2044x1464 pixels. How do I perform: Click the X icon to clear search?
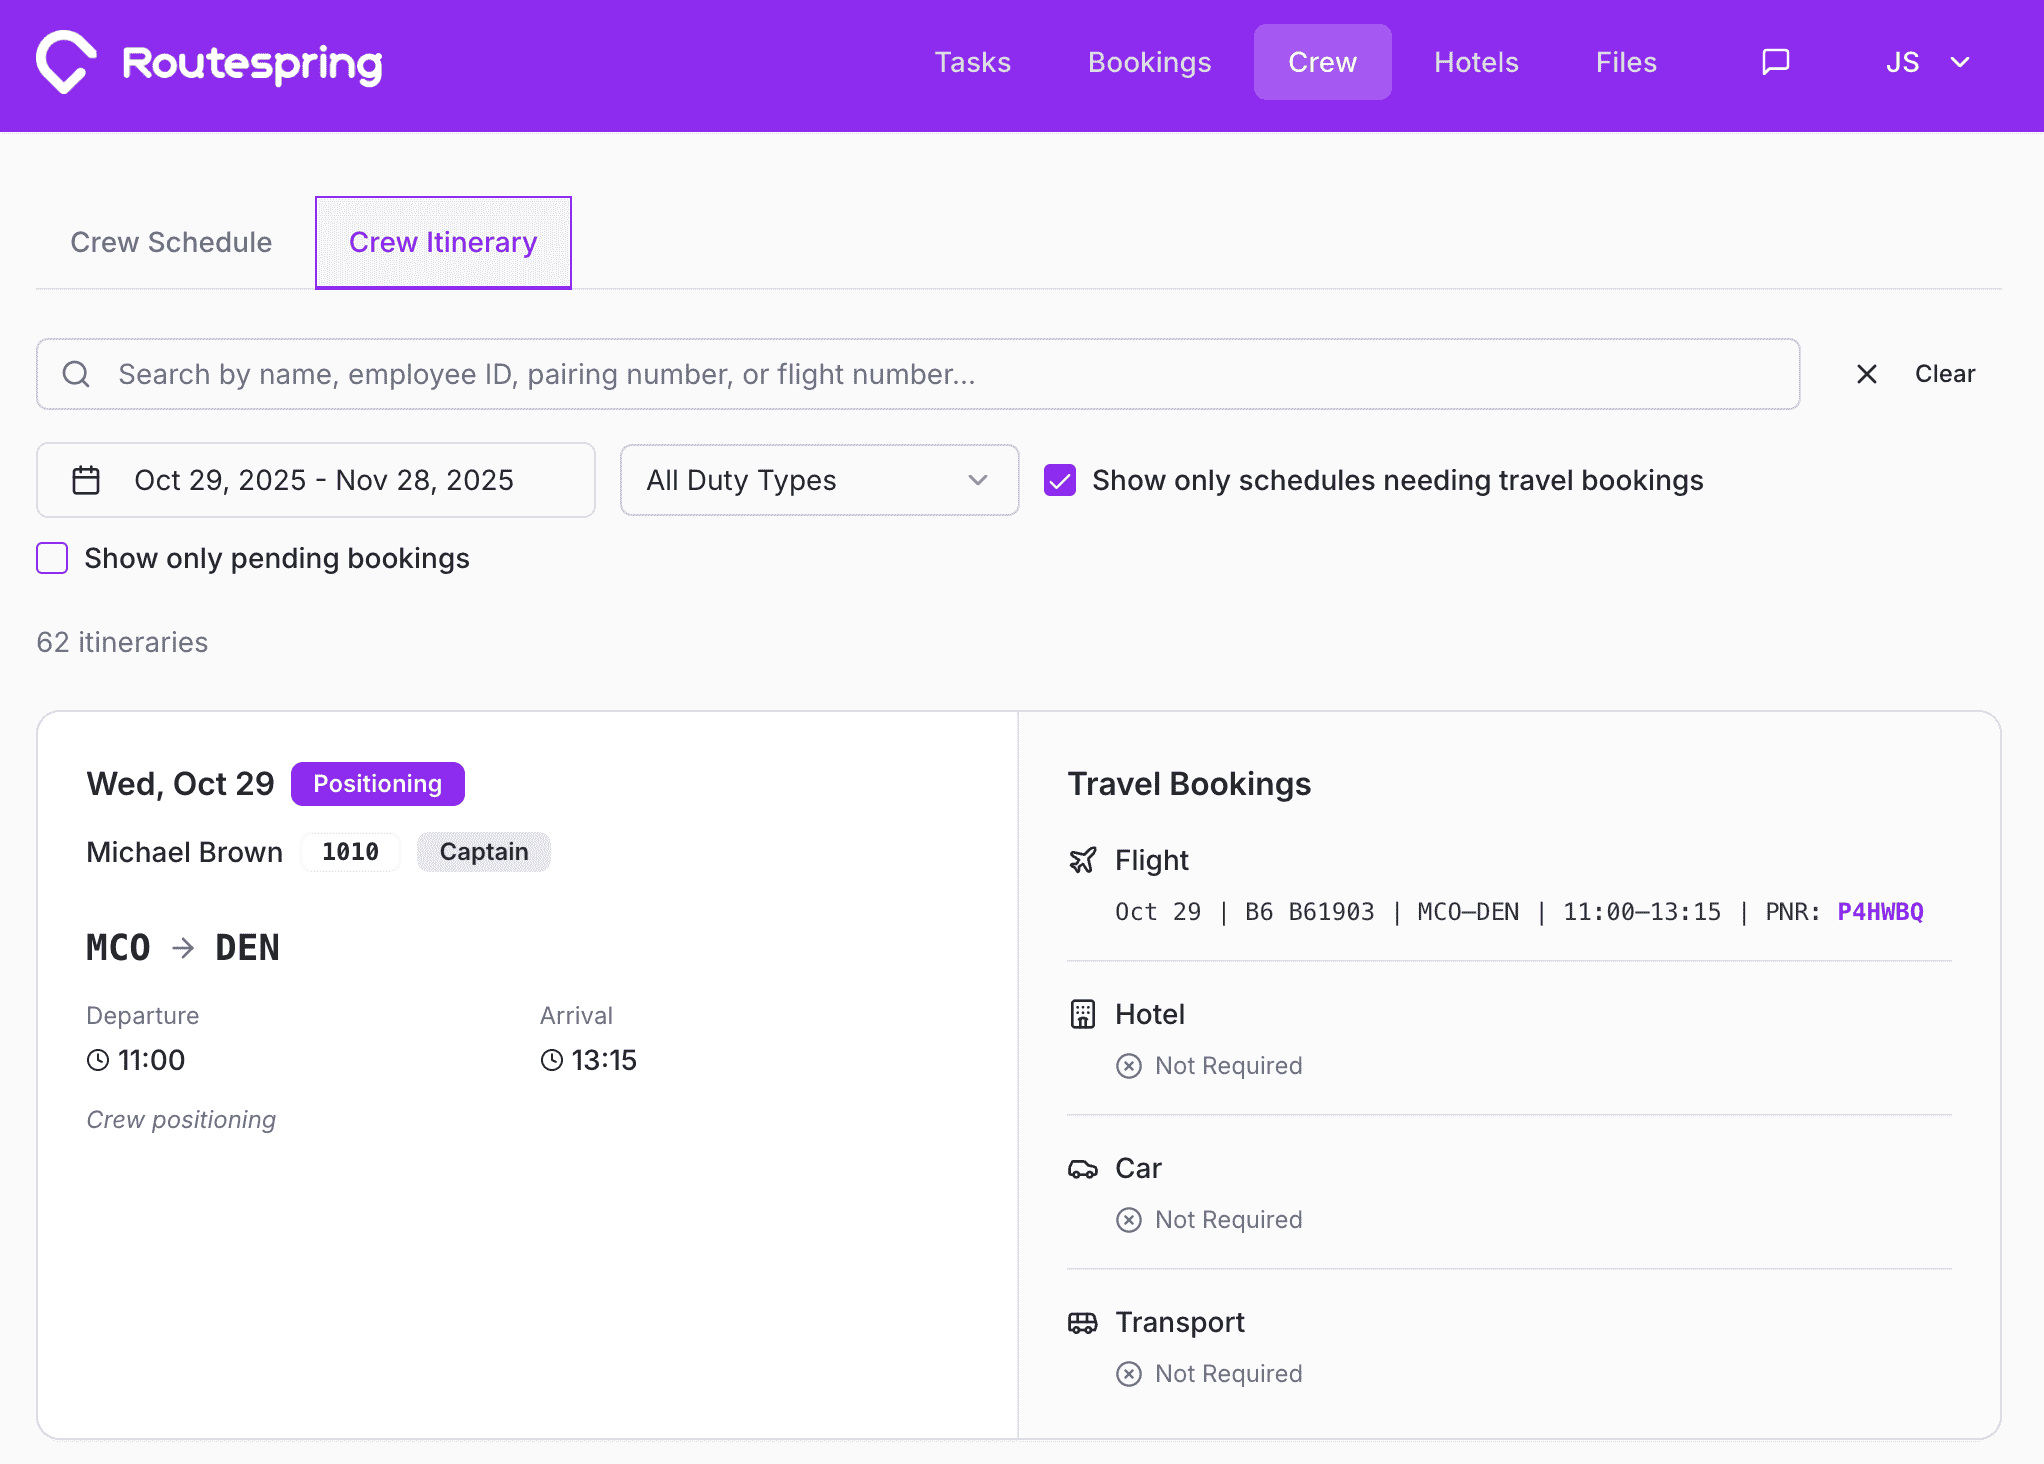coord(1866,373)
